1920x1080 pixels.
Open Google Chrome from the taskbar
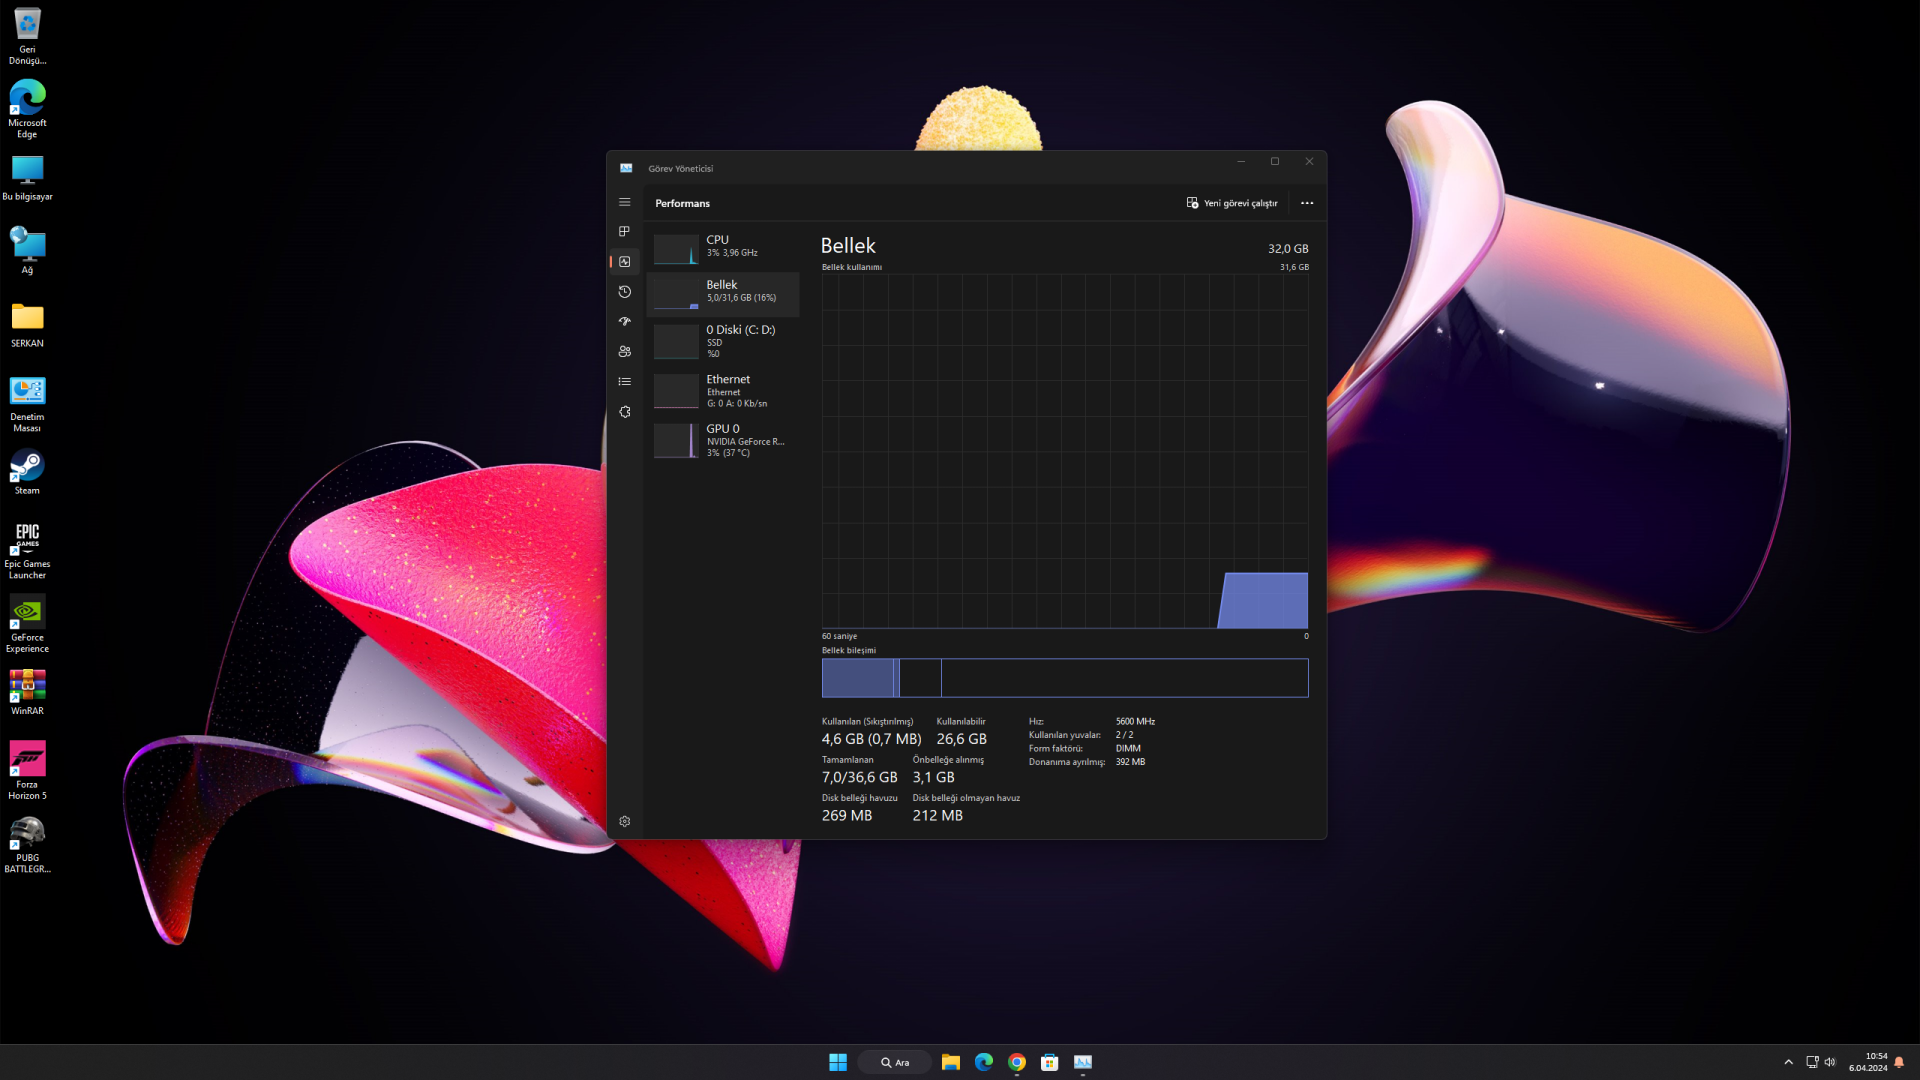click(x=1016, y=1062)
